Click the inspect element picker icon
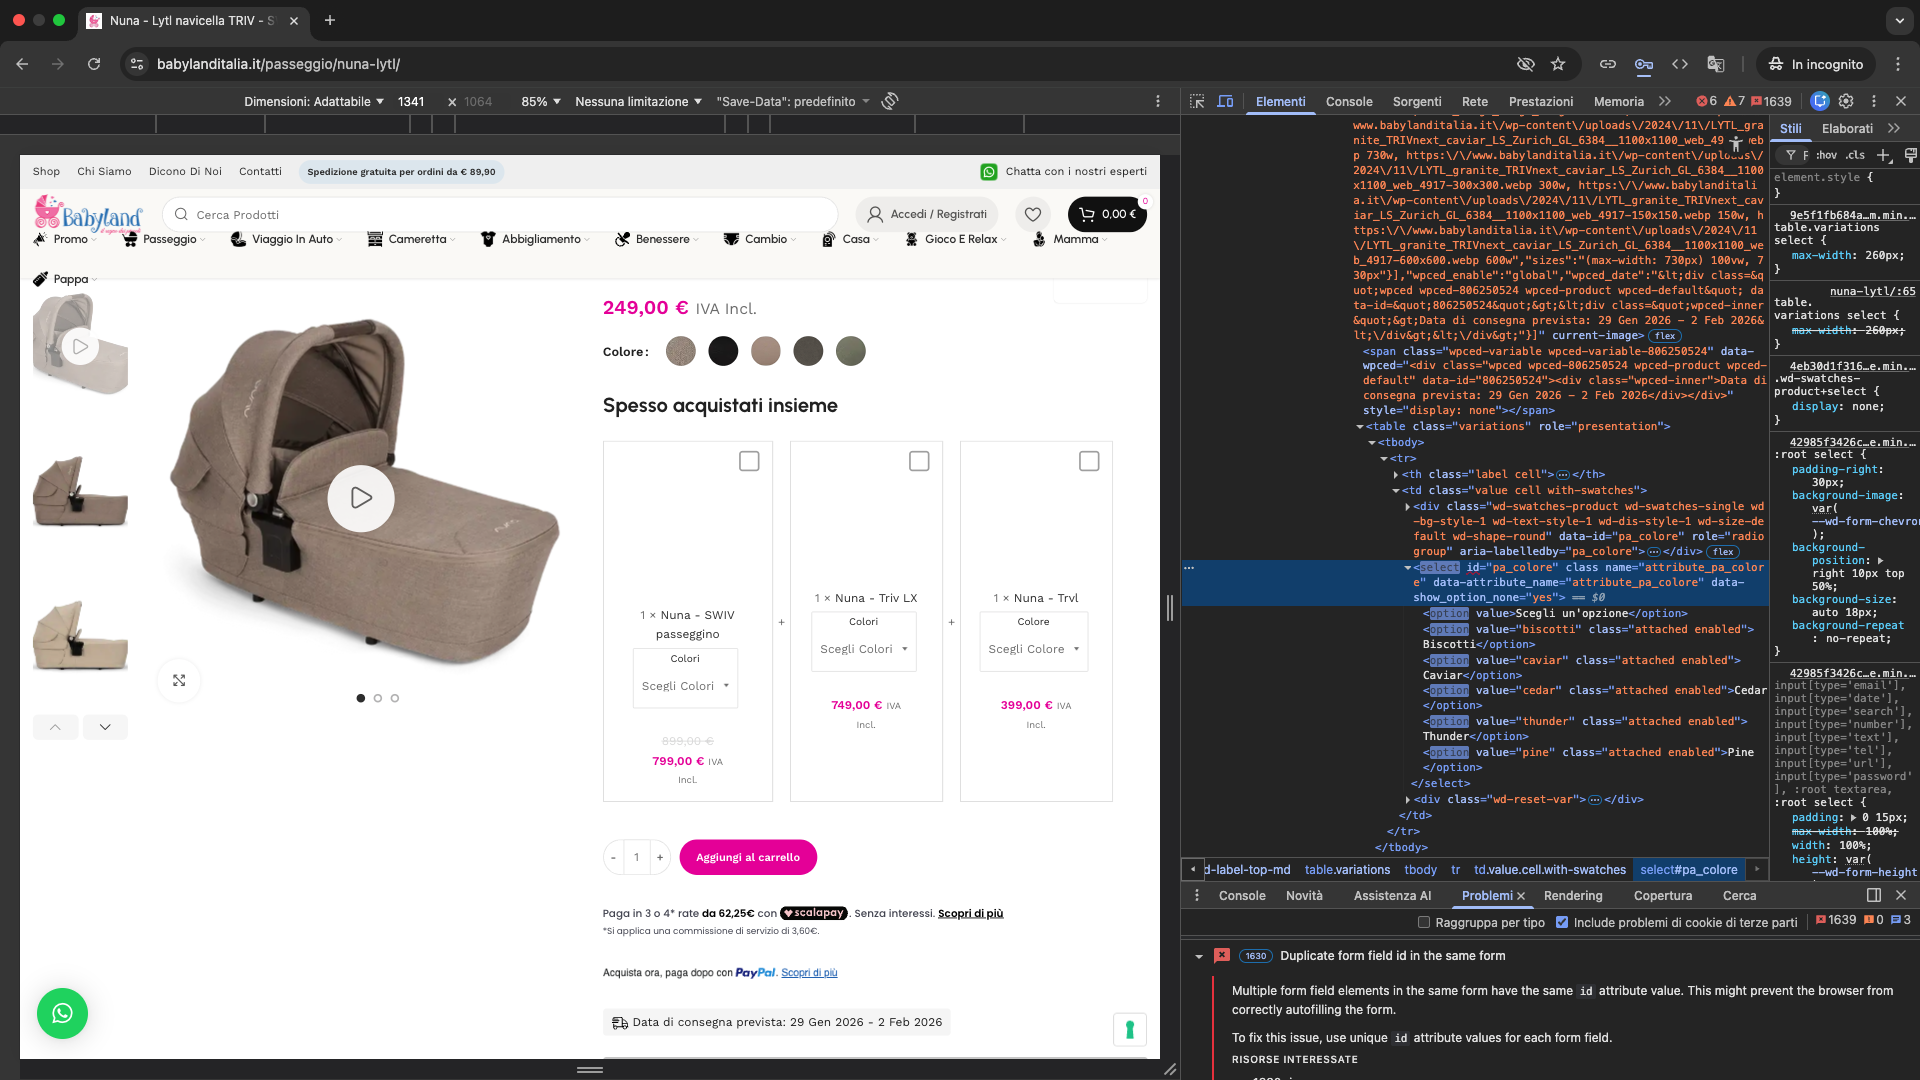The image size is (1920, 1080). (1197, 101)
